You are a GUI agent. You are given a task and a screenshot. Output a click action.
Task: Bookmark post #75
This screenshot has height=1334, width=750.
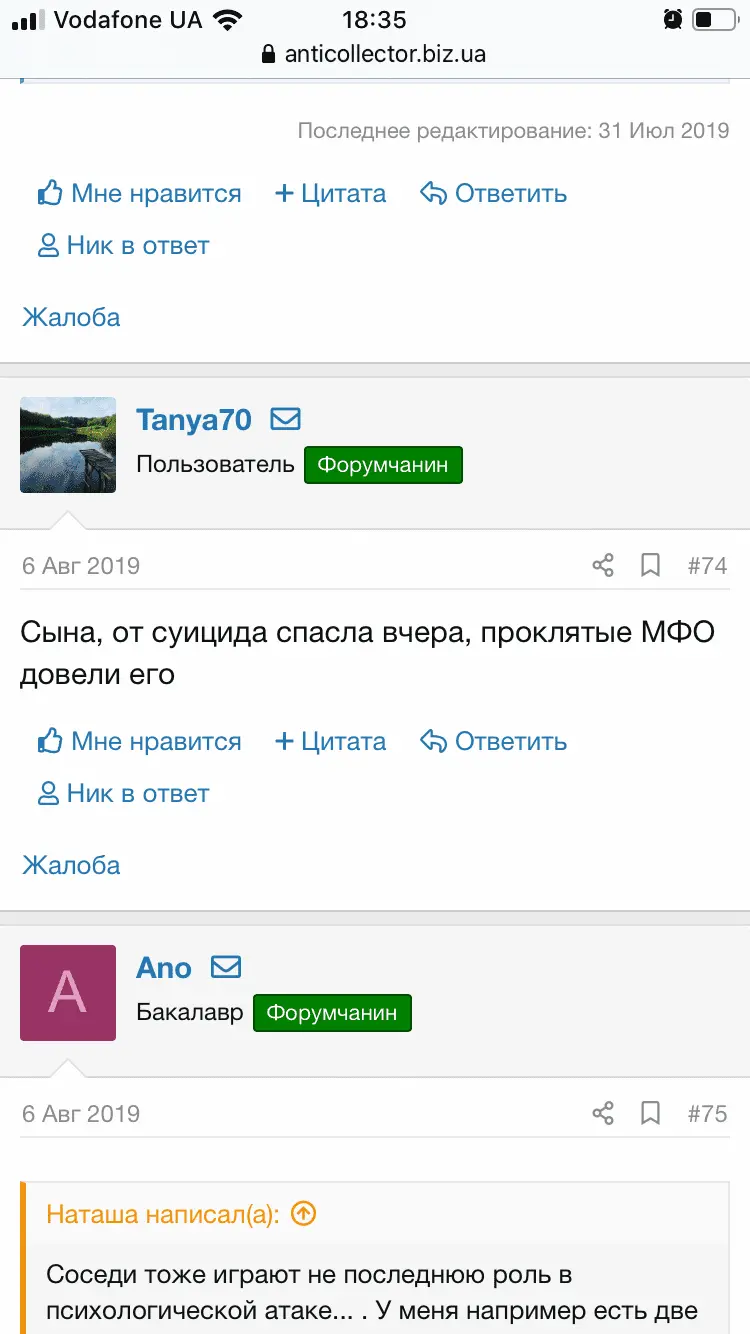point(650,1112)
